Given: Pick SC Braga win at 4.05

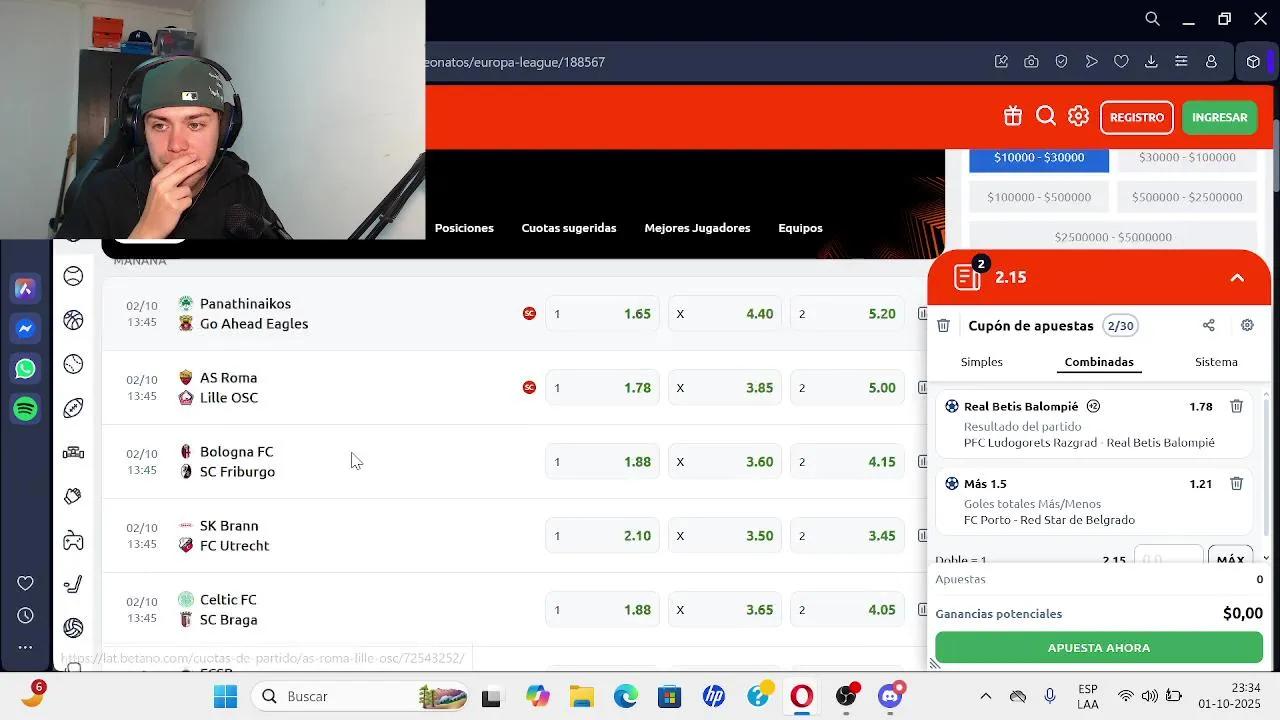Looking at the screenshot, I should (x=847, y=610).
